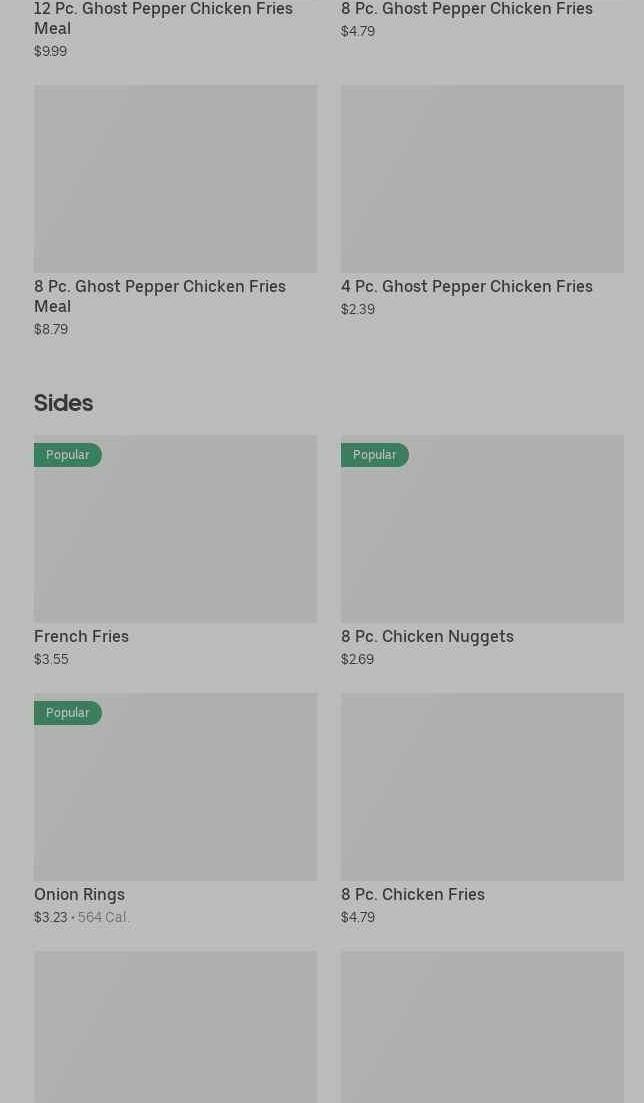This screenshot has width=644, height=1103.
Task: Click Popular badge on French Fries
Action: [x=67, y=455]
